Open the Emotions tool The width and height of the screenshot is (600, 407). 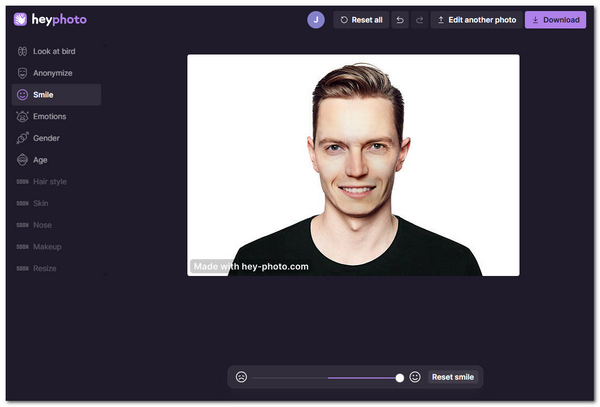[49, 116]
